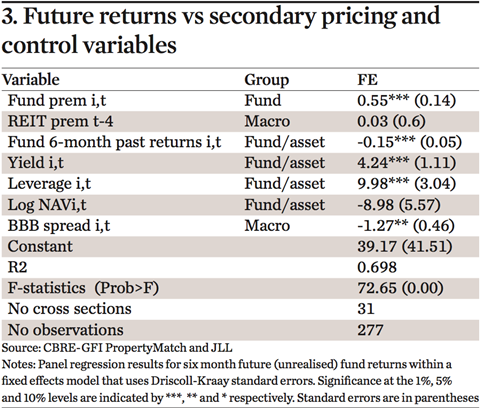Click the Leverage coefficient 9.98*** (3.04)
This screenshot has height=408, width=480.
[x=406, y=184]
